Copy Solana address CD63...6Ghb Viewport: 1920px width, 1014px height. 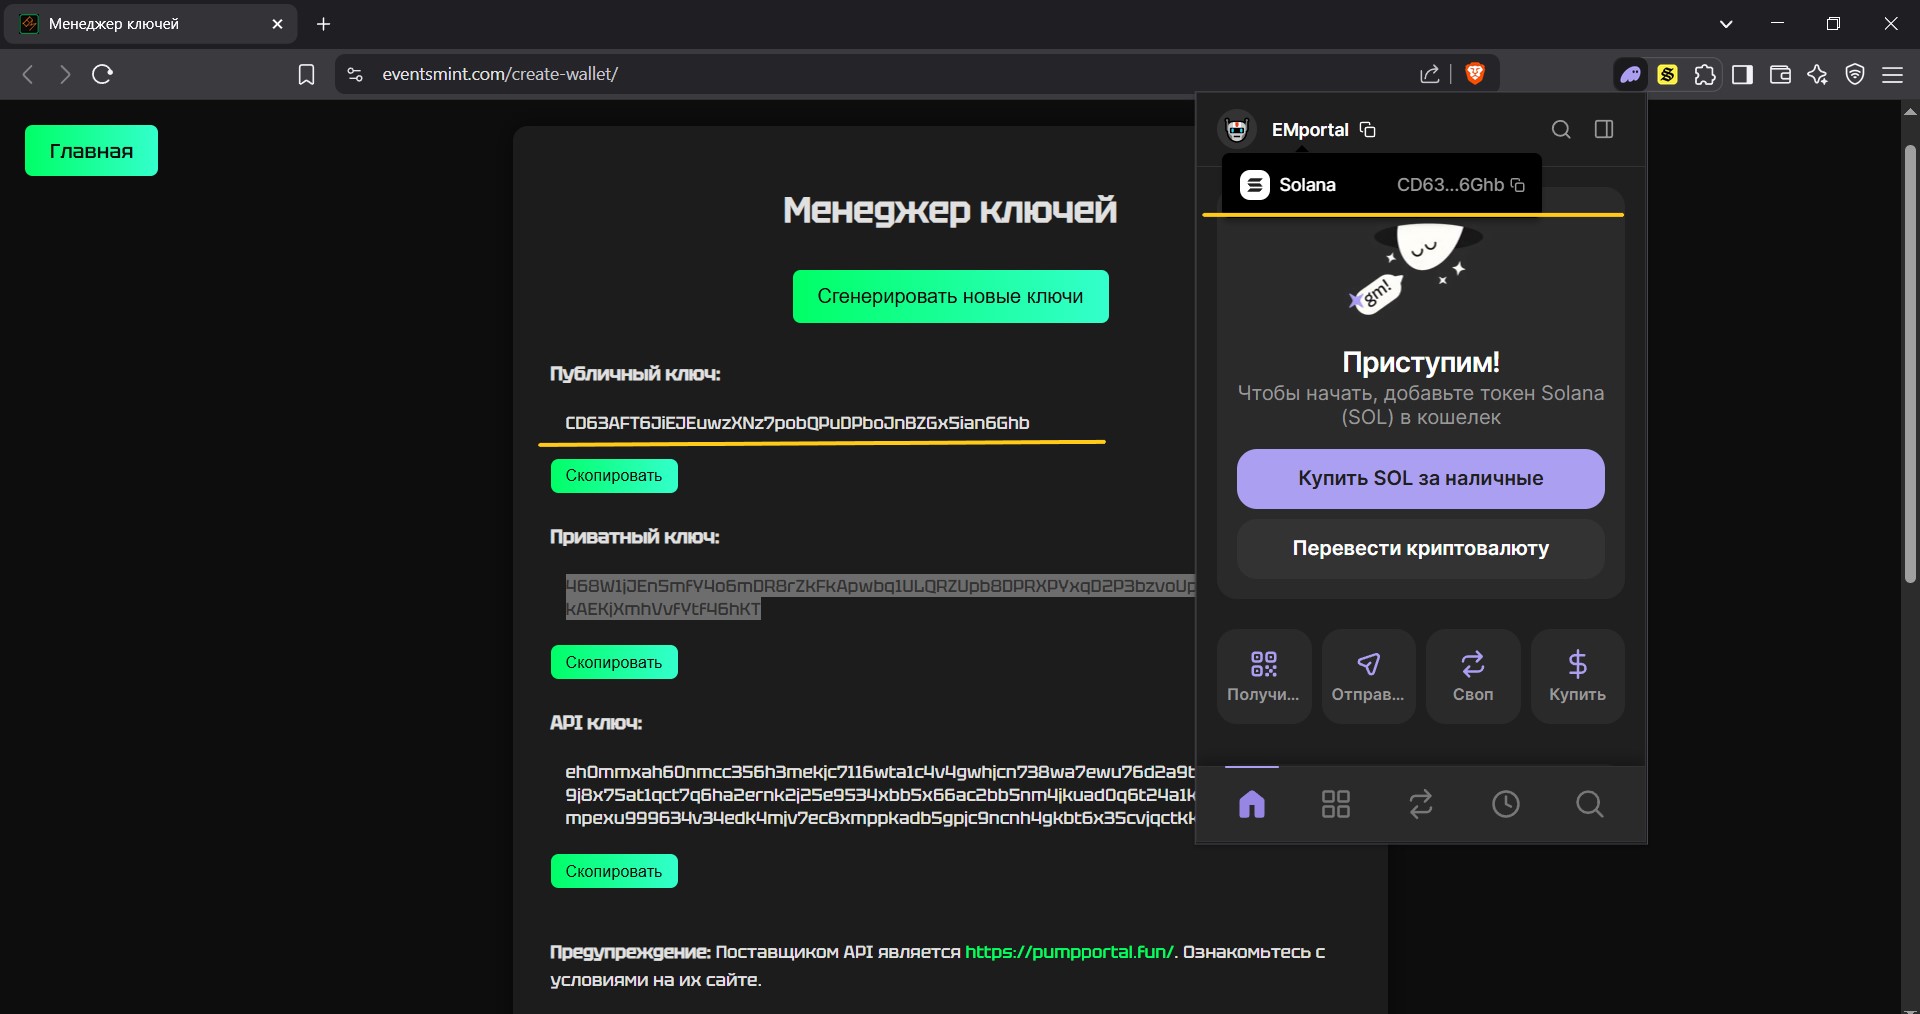pyautogui.click(x=1517, y=185)
